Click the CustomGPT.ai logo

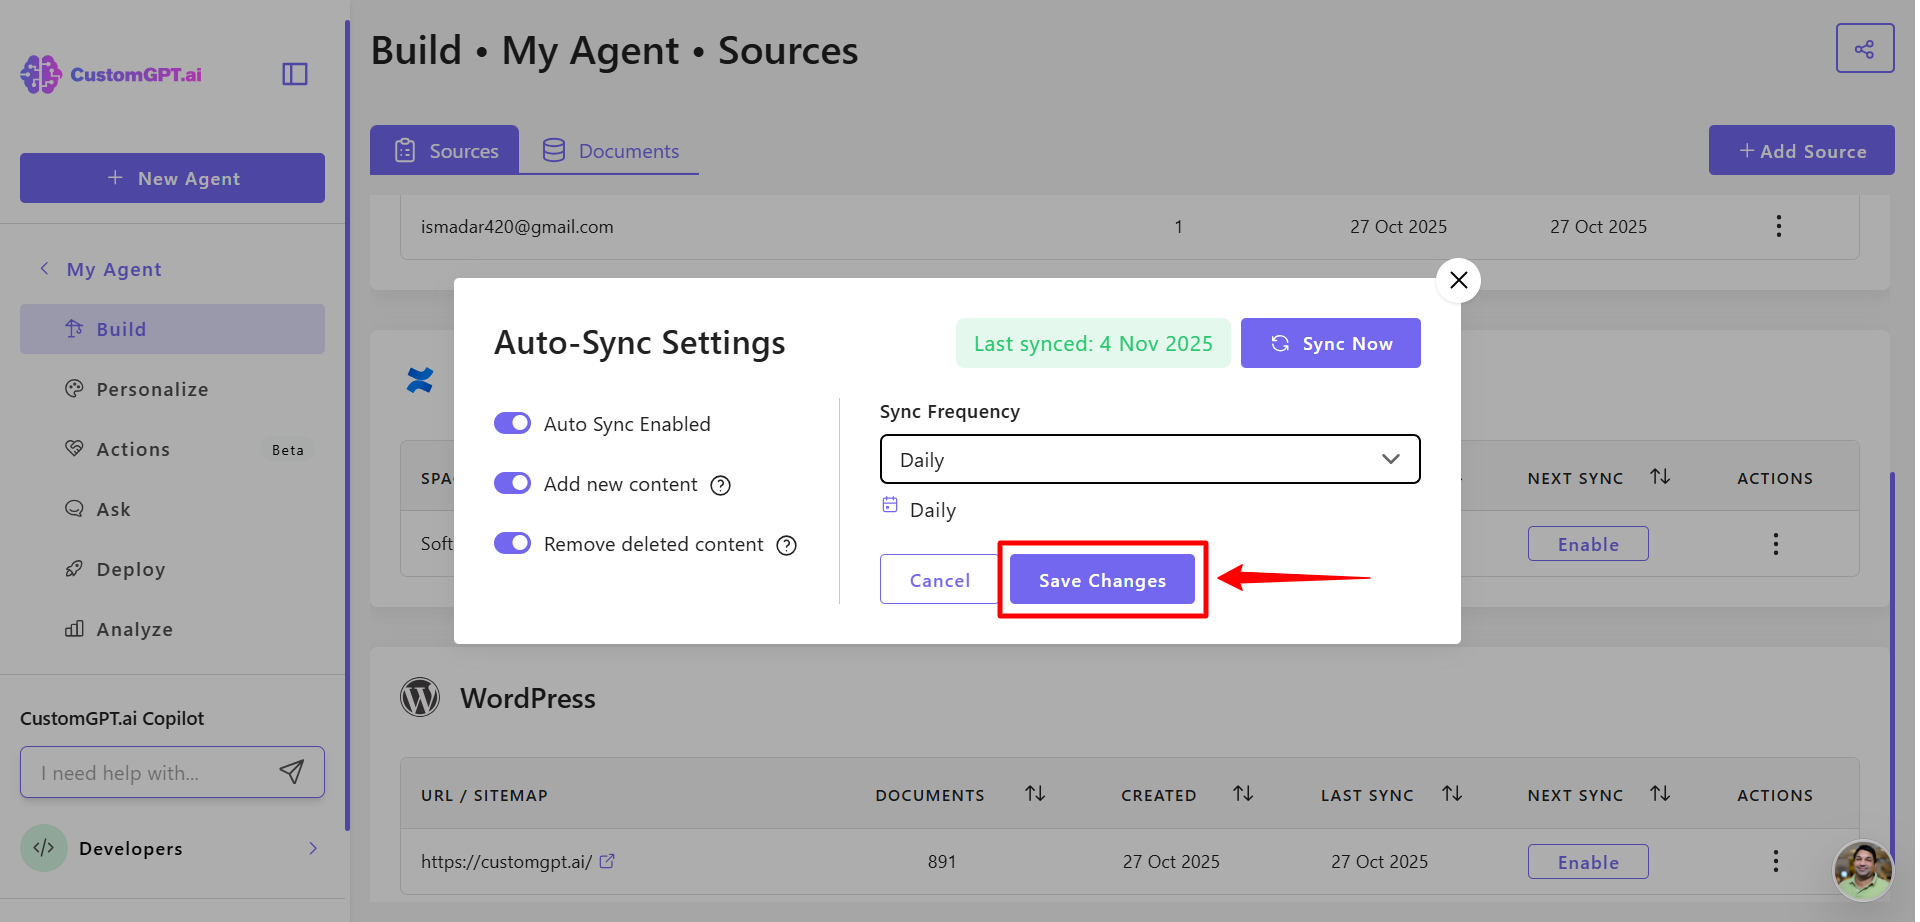(x=111, y=74)
